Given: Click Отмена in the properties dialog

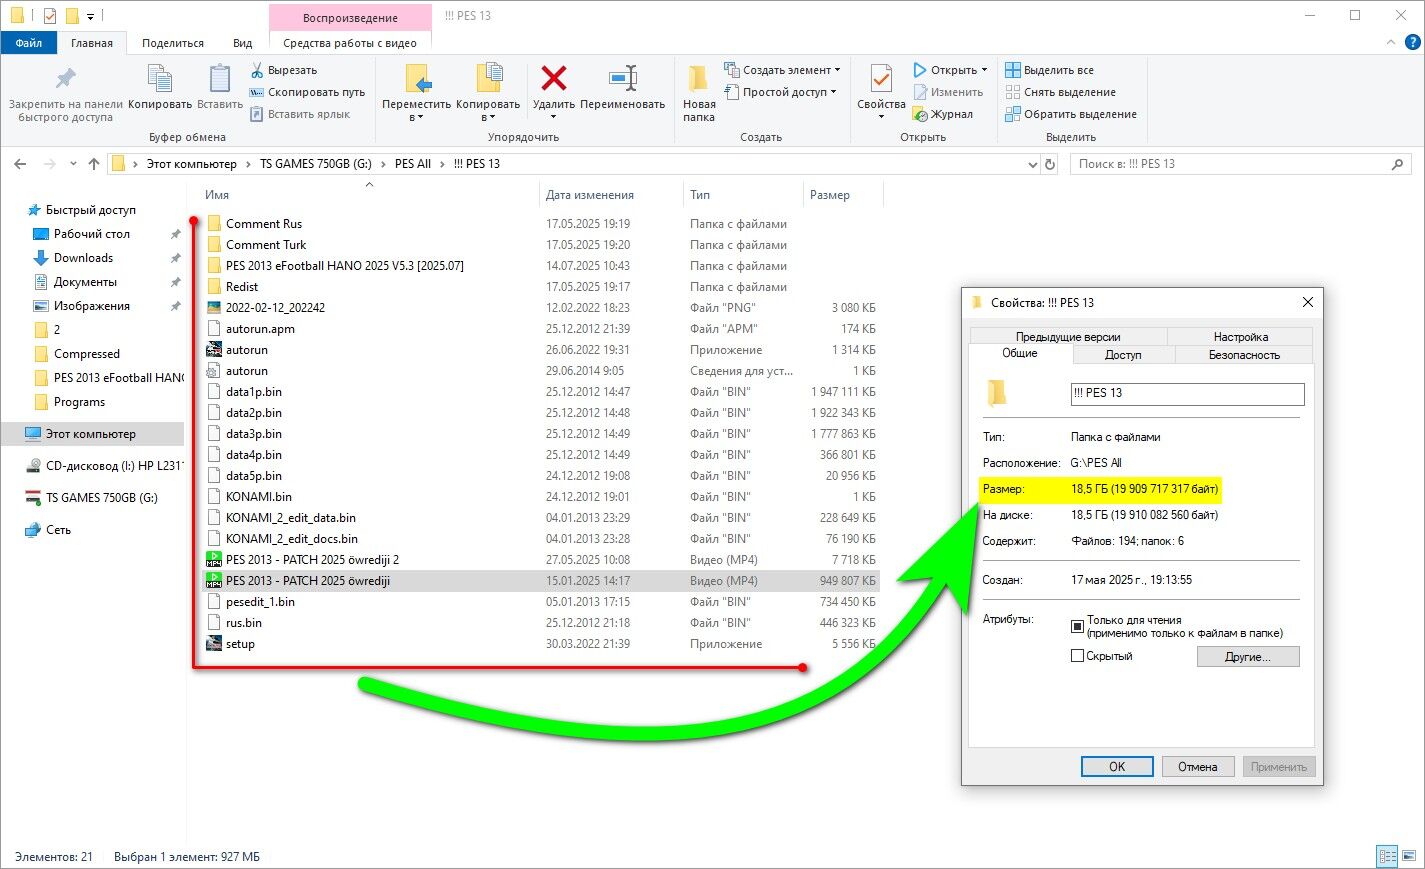Looking at the screenshot, I should click(x=1197, y=767).
